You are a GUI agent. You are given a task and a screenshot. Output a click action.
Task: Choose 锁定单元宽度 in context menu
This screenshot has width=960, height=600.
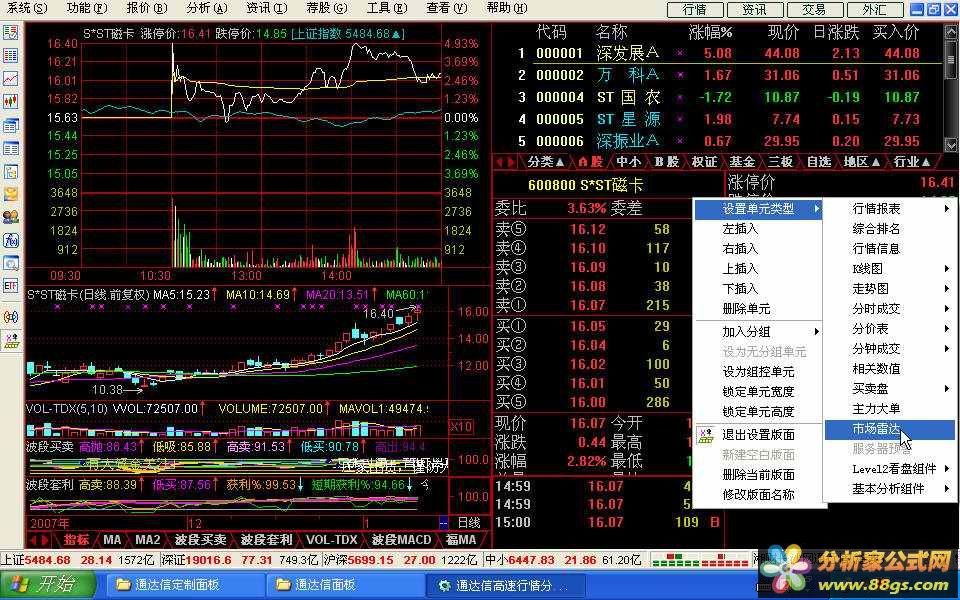(758, 391)
